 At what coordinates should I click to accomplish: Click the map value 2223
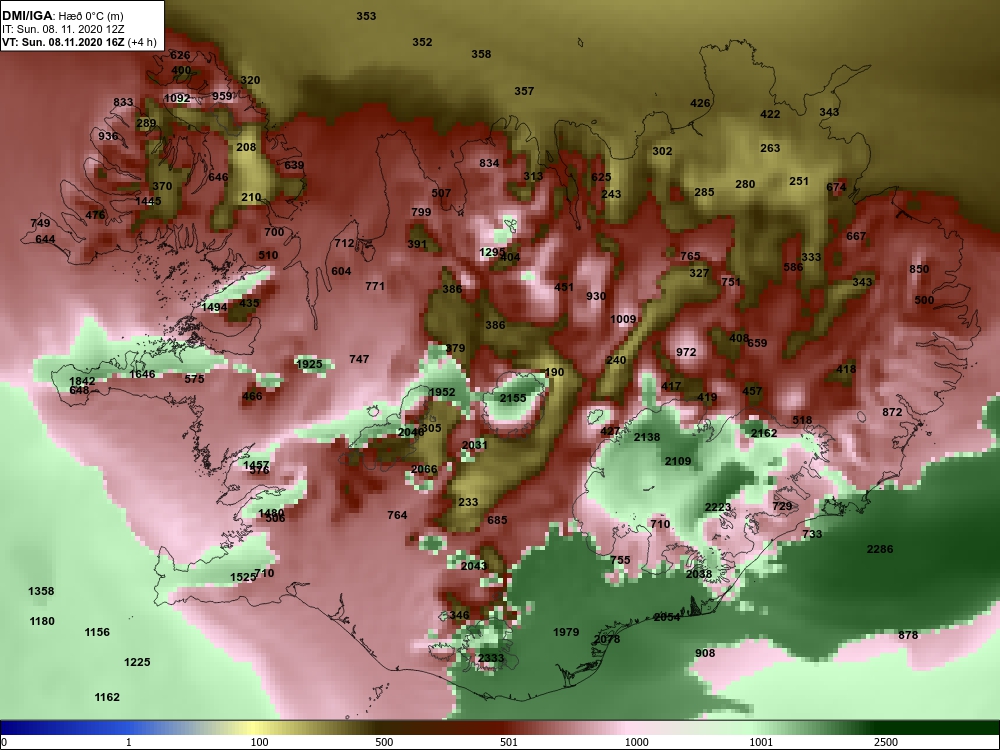click(x=717, y=507)
